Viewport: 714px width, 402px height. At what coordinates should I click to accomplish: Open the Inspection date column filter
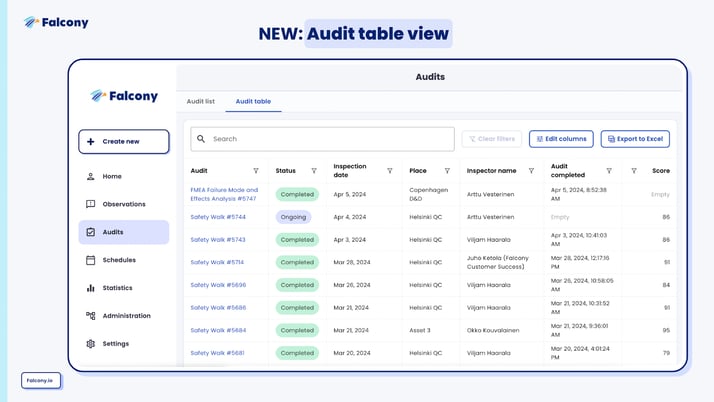(390, 171)
